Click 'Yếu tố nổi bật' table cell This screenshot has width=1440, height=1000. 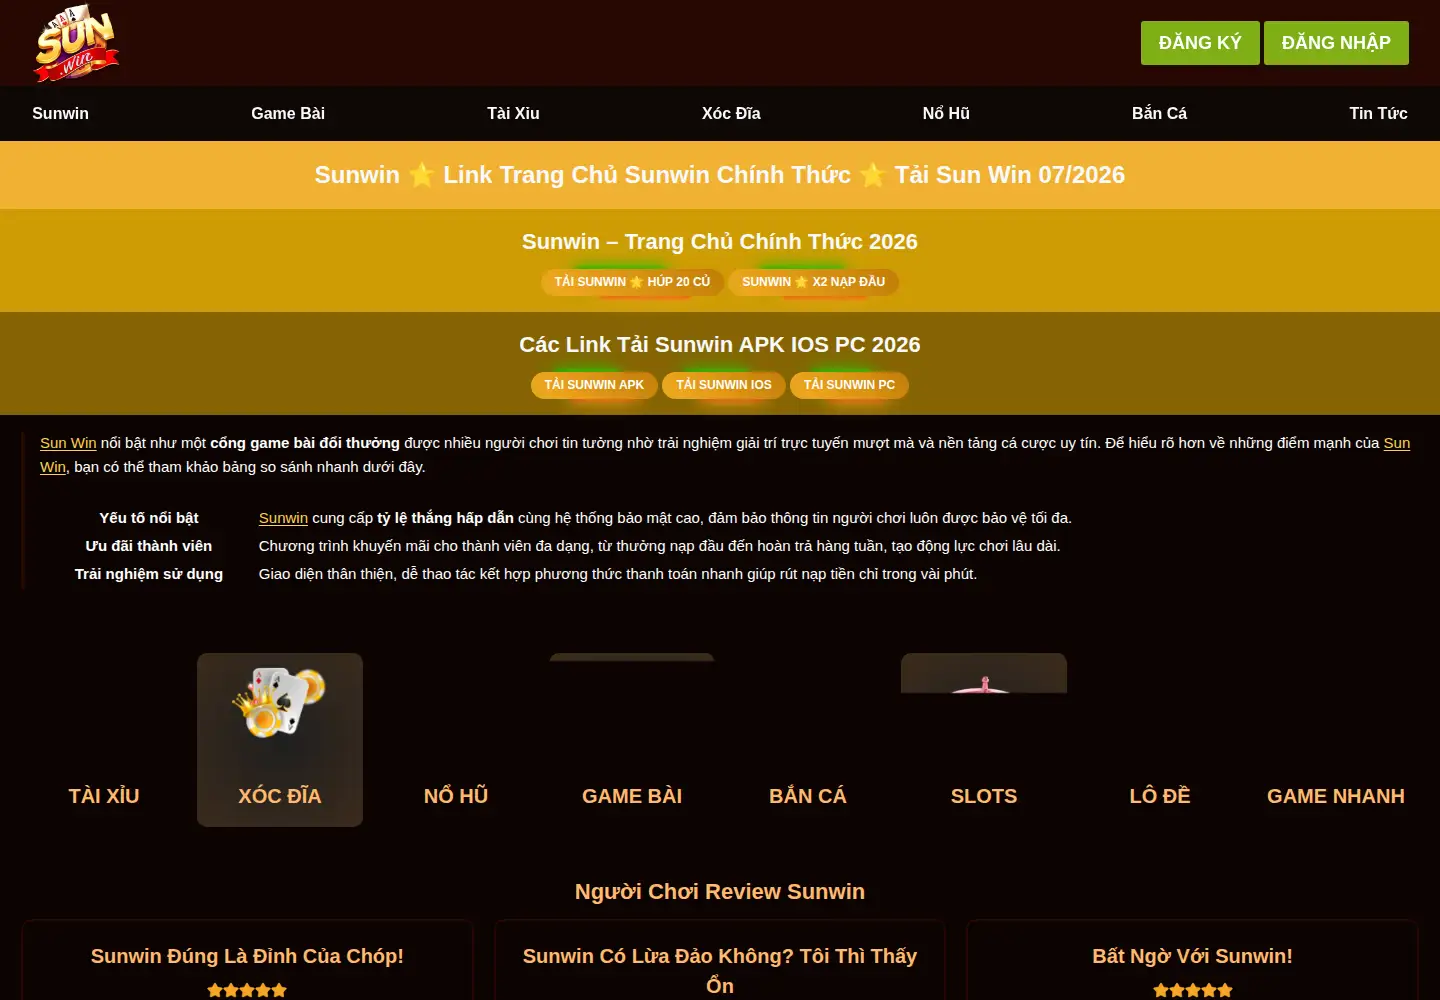point(149,518)
